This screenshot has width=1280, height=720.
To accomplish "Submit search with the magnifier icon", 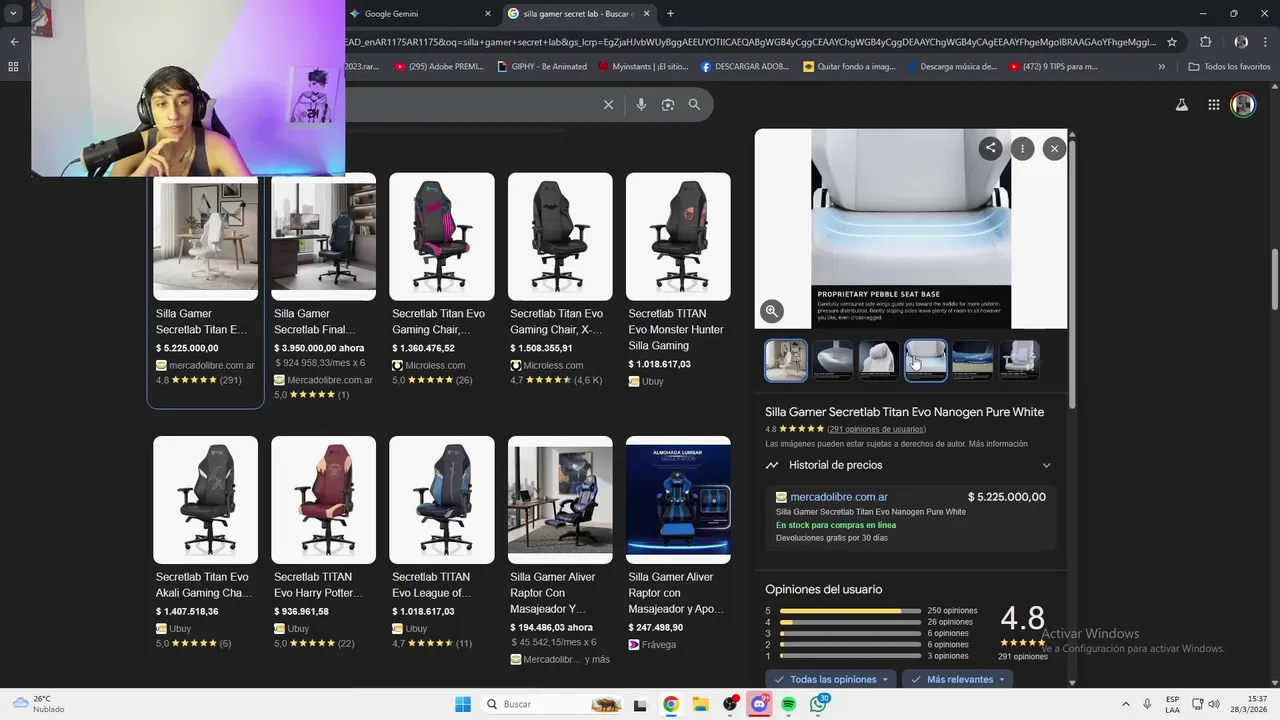I will tap(694, 104).
